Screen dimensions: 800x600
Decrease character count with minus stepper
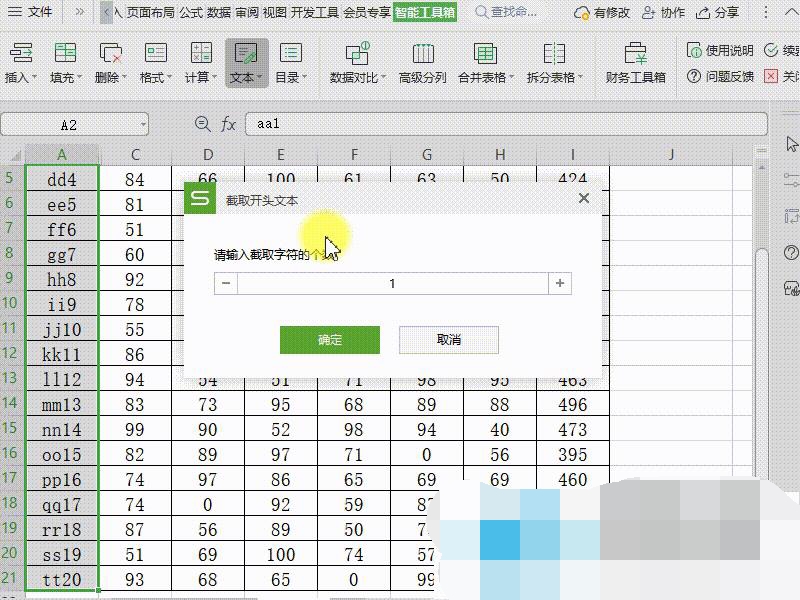pos(226,284)
